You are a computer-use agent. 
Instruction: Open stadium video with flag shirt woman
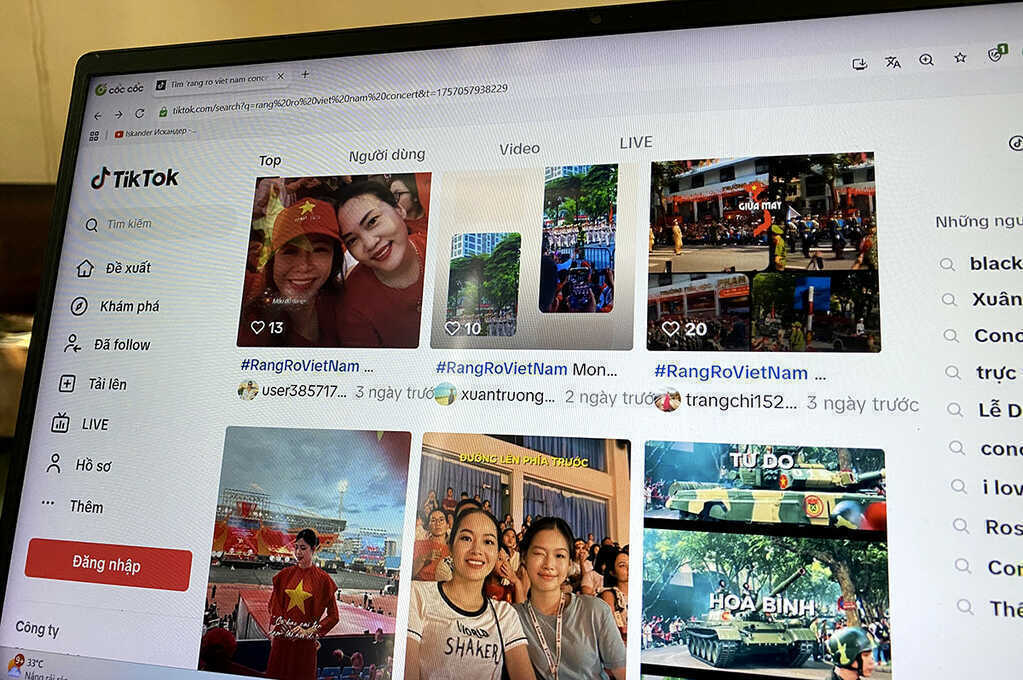click(305, 553)
